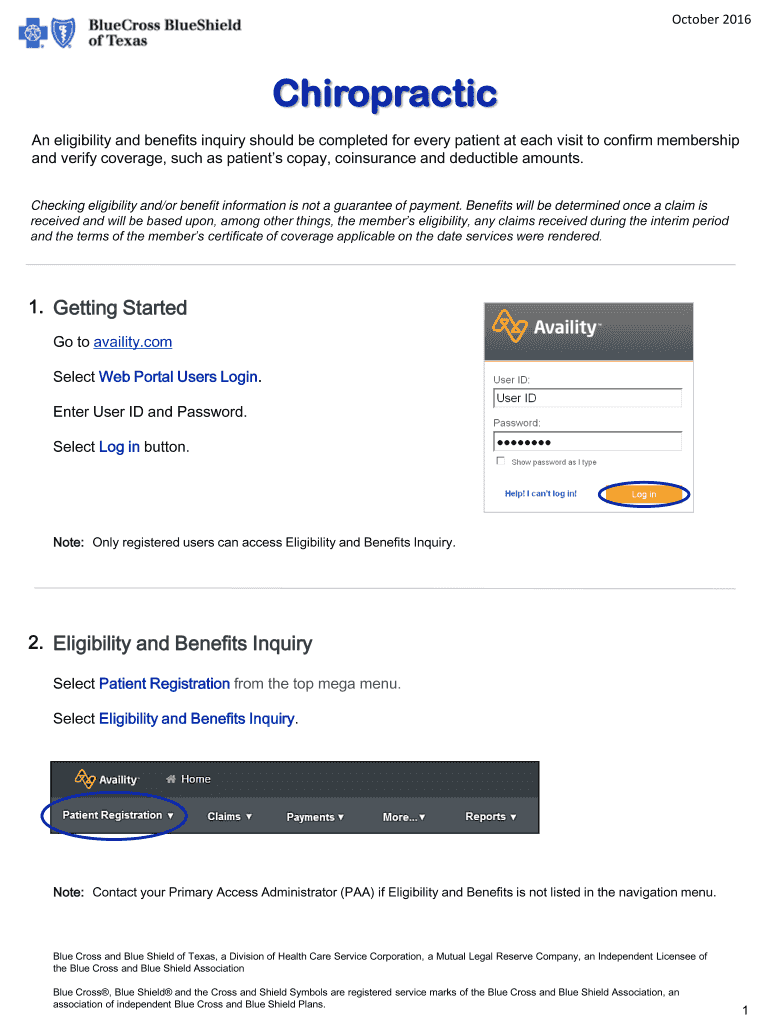
Task: Open the Reports menu
Action: pos(490,817)
